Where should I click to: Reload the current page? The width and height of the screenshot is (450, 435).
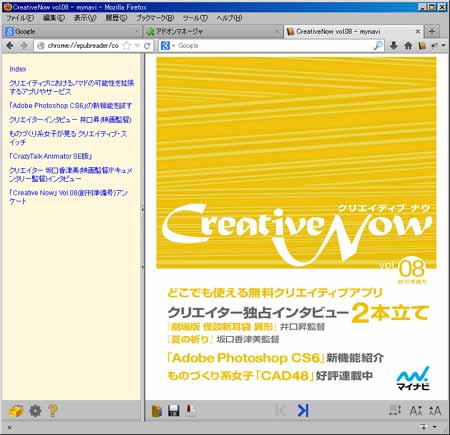pos(147,46)
